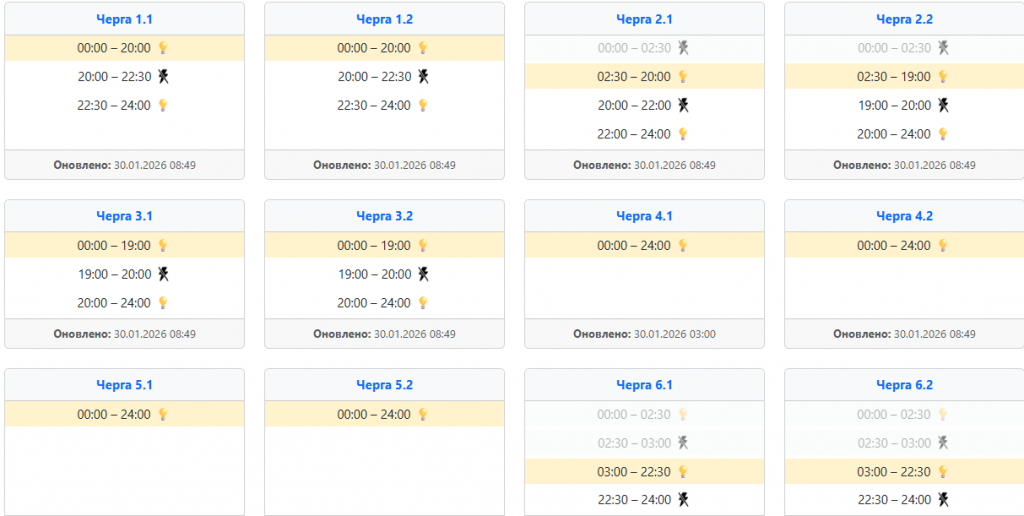Select the 20:00 – 24:00 slot in Черга 3.1
The image size is (1024, 516).
114,303
